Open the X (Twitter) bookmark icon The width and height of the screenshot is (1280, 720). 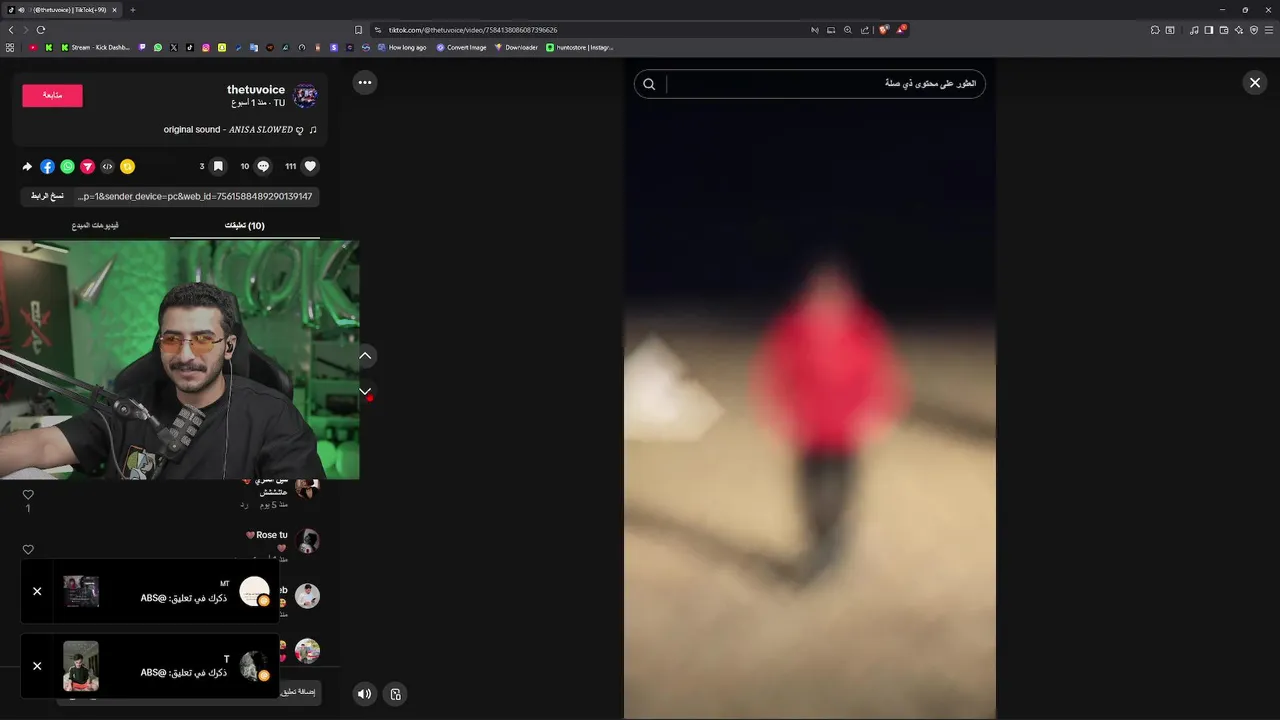173,47
